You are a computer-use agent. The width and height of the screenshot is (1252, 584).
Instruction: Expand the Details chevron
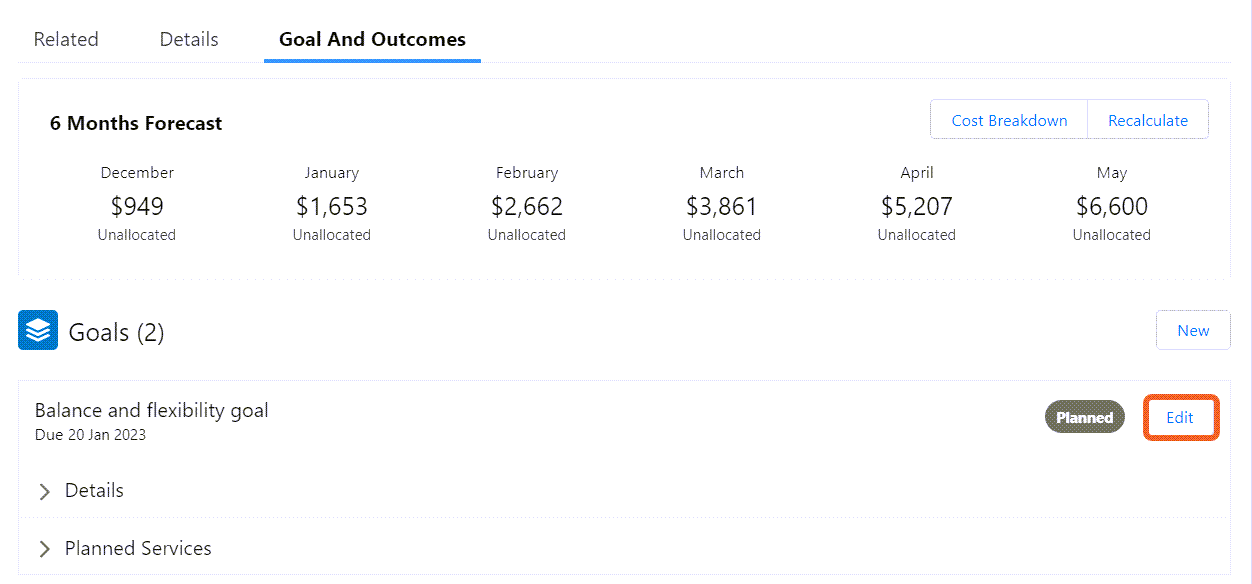point(44,491)
